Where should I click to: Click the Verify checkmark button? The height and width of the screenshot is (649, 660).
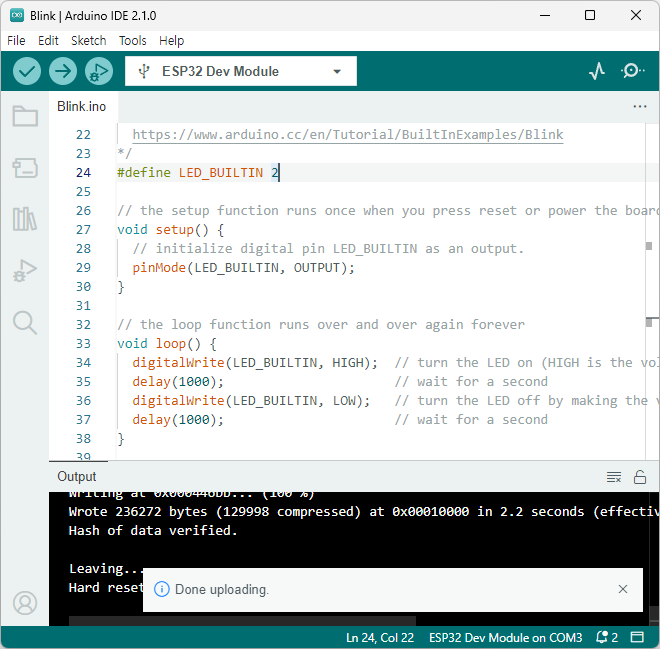pos(27,71)
